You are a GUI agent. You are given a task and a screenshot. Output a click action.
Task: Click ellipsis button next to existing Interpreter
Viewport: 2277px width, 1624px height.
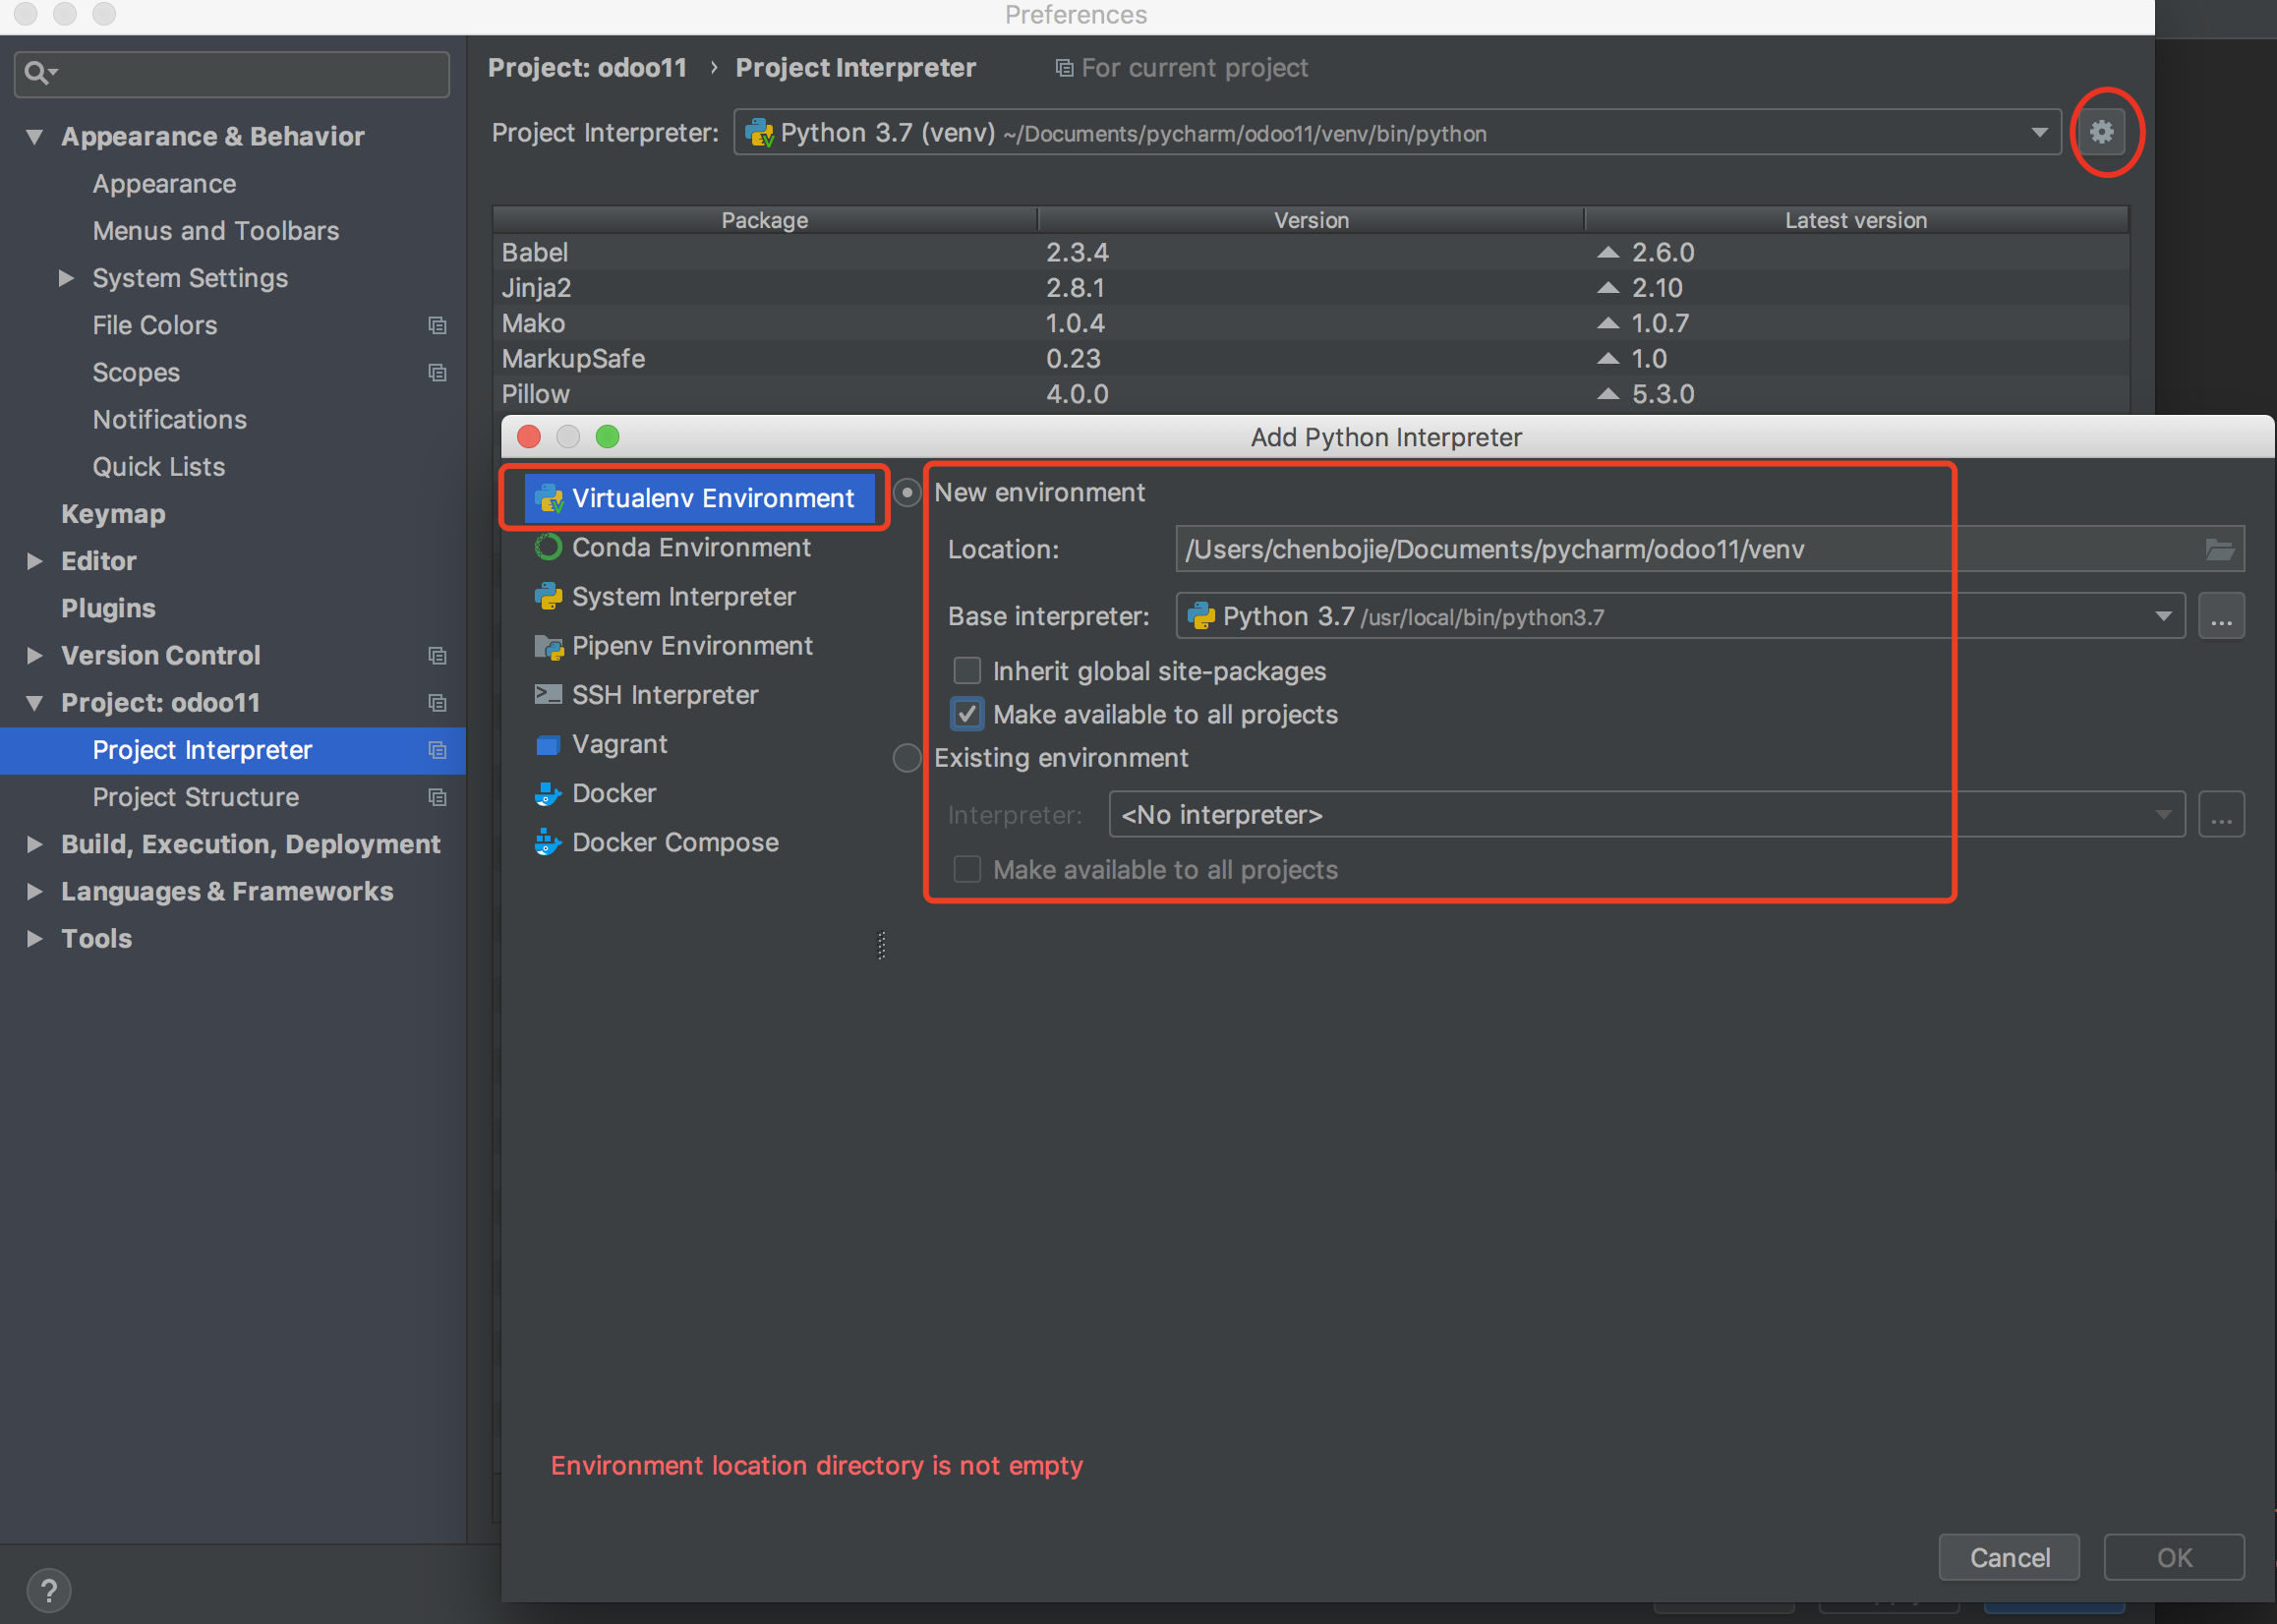(2221, 815)
